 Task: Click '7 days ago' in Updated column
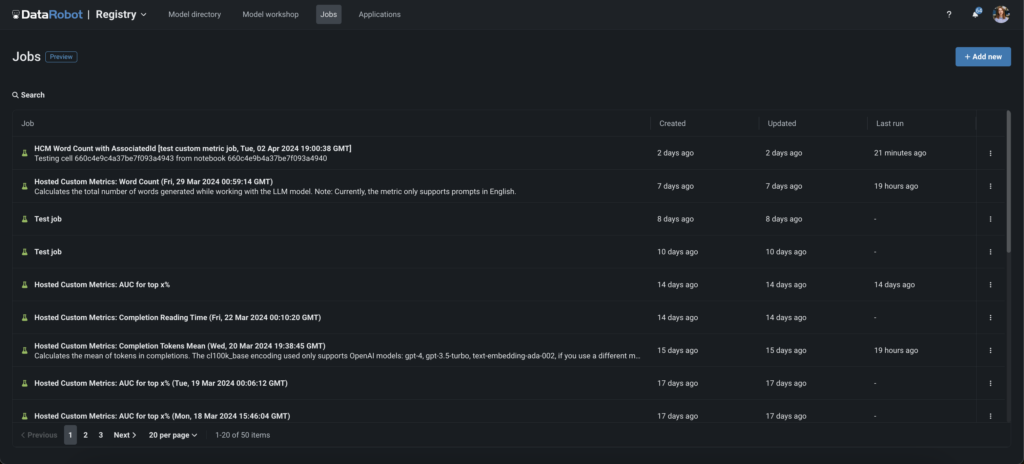click(x=784, y=186)
